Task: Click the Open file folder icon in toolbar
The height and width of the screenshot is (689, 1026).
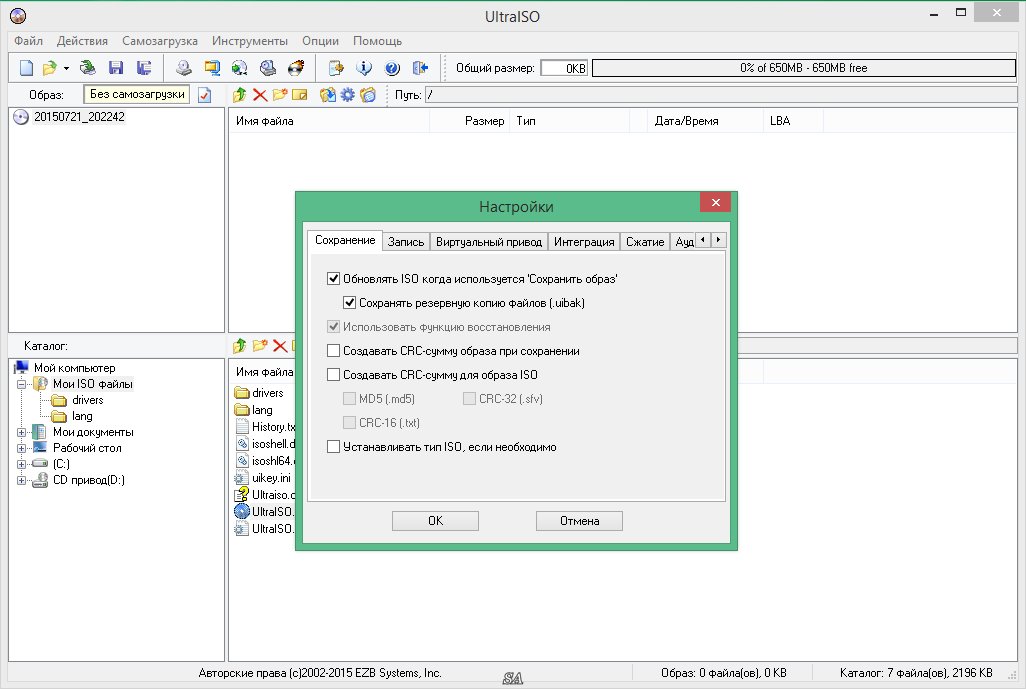Action: pyautogui.click(x=49, y=67)
